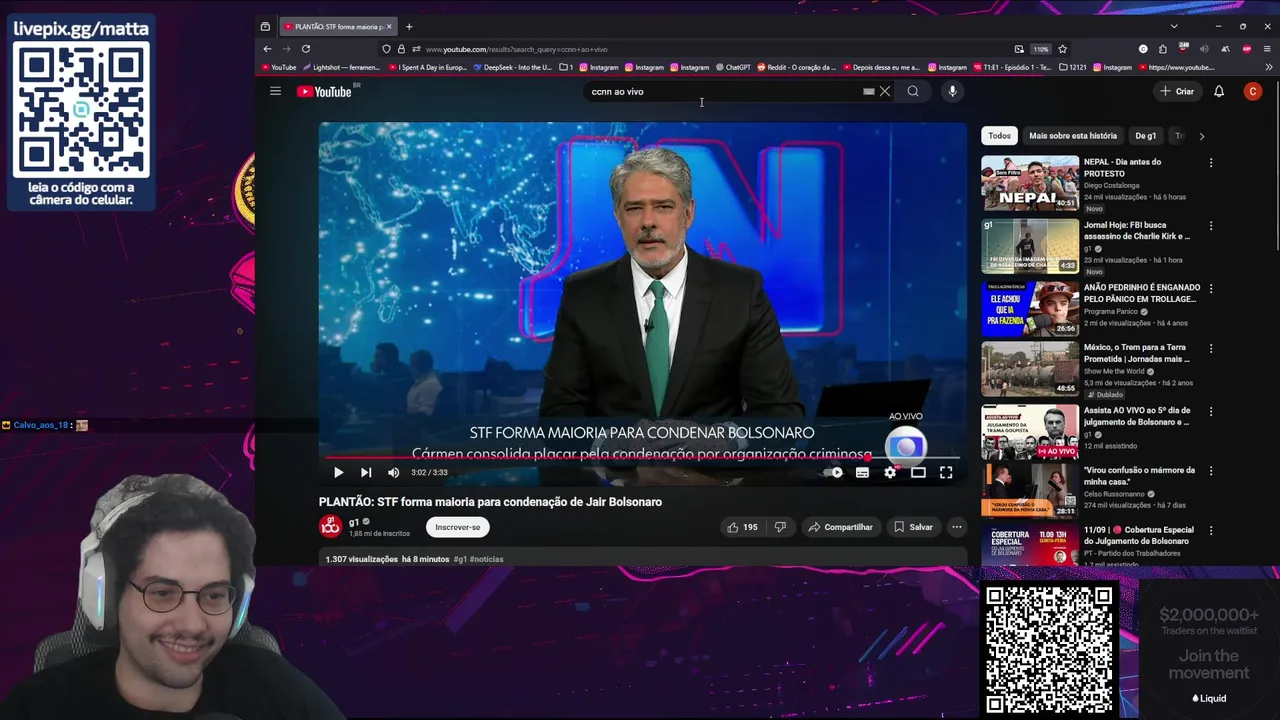Open options for Anão Pedrinho video

1211,288
